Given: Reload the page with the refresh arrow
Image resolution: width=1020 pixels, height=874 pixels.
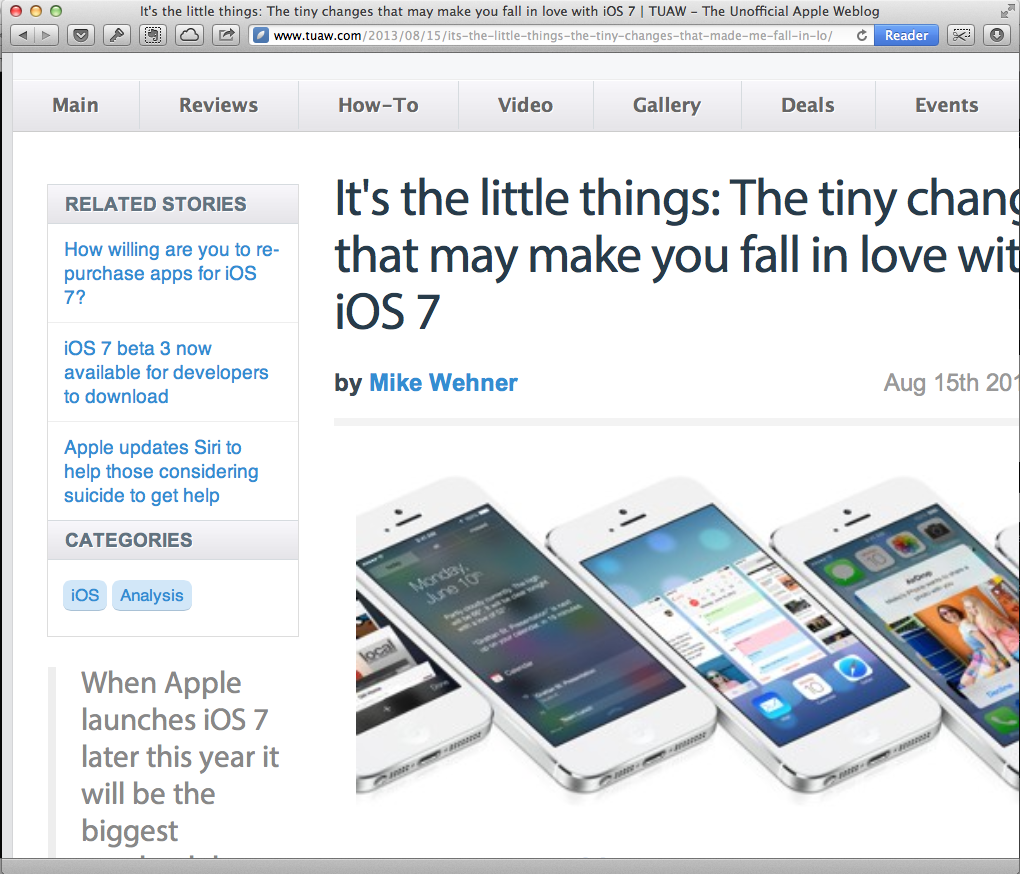Looking at the screenshot, I should click(x=862, y=35).
